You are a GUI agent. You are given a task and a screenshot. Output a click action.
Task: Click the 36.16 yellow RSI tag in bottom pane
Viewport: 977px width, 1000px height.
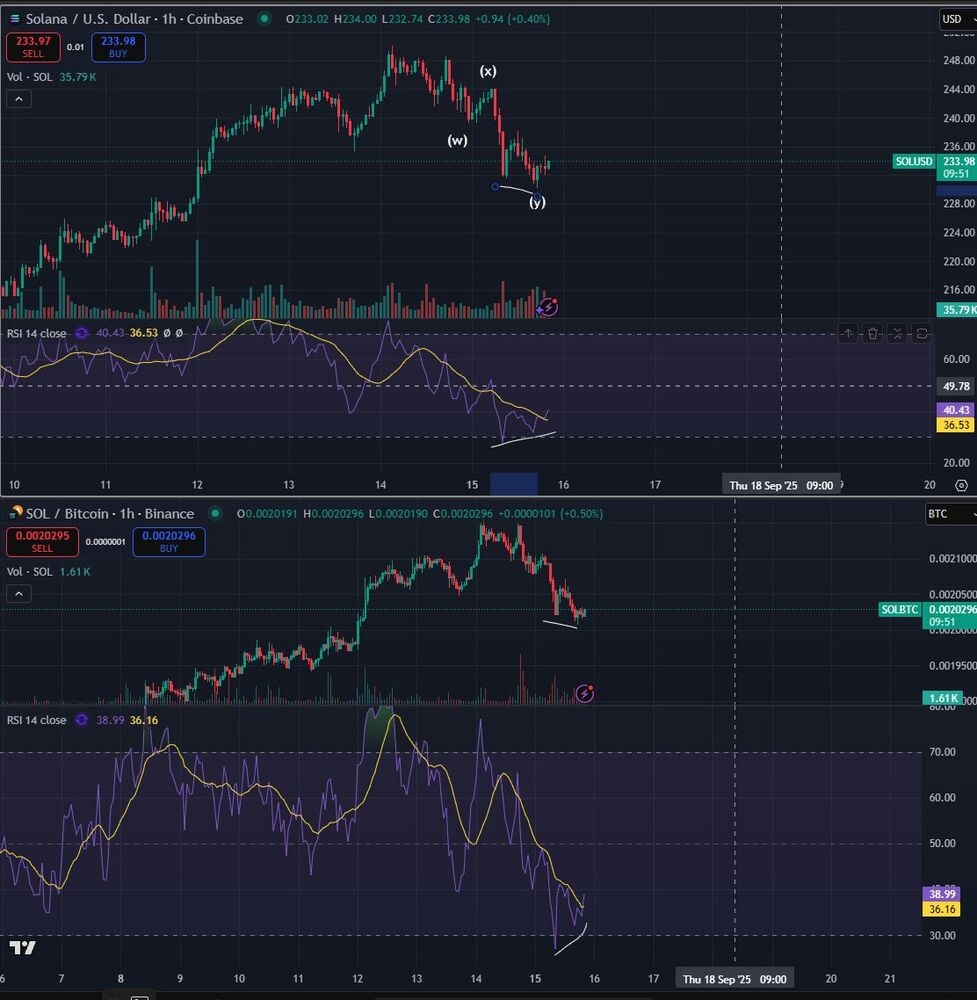(x=942, y=909)
